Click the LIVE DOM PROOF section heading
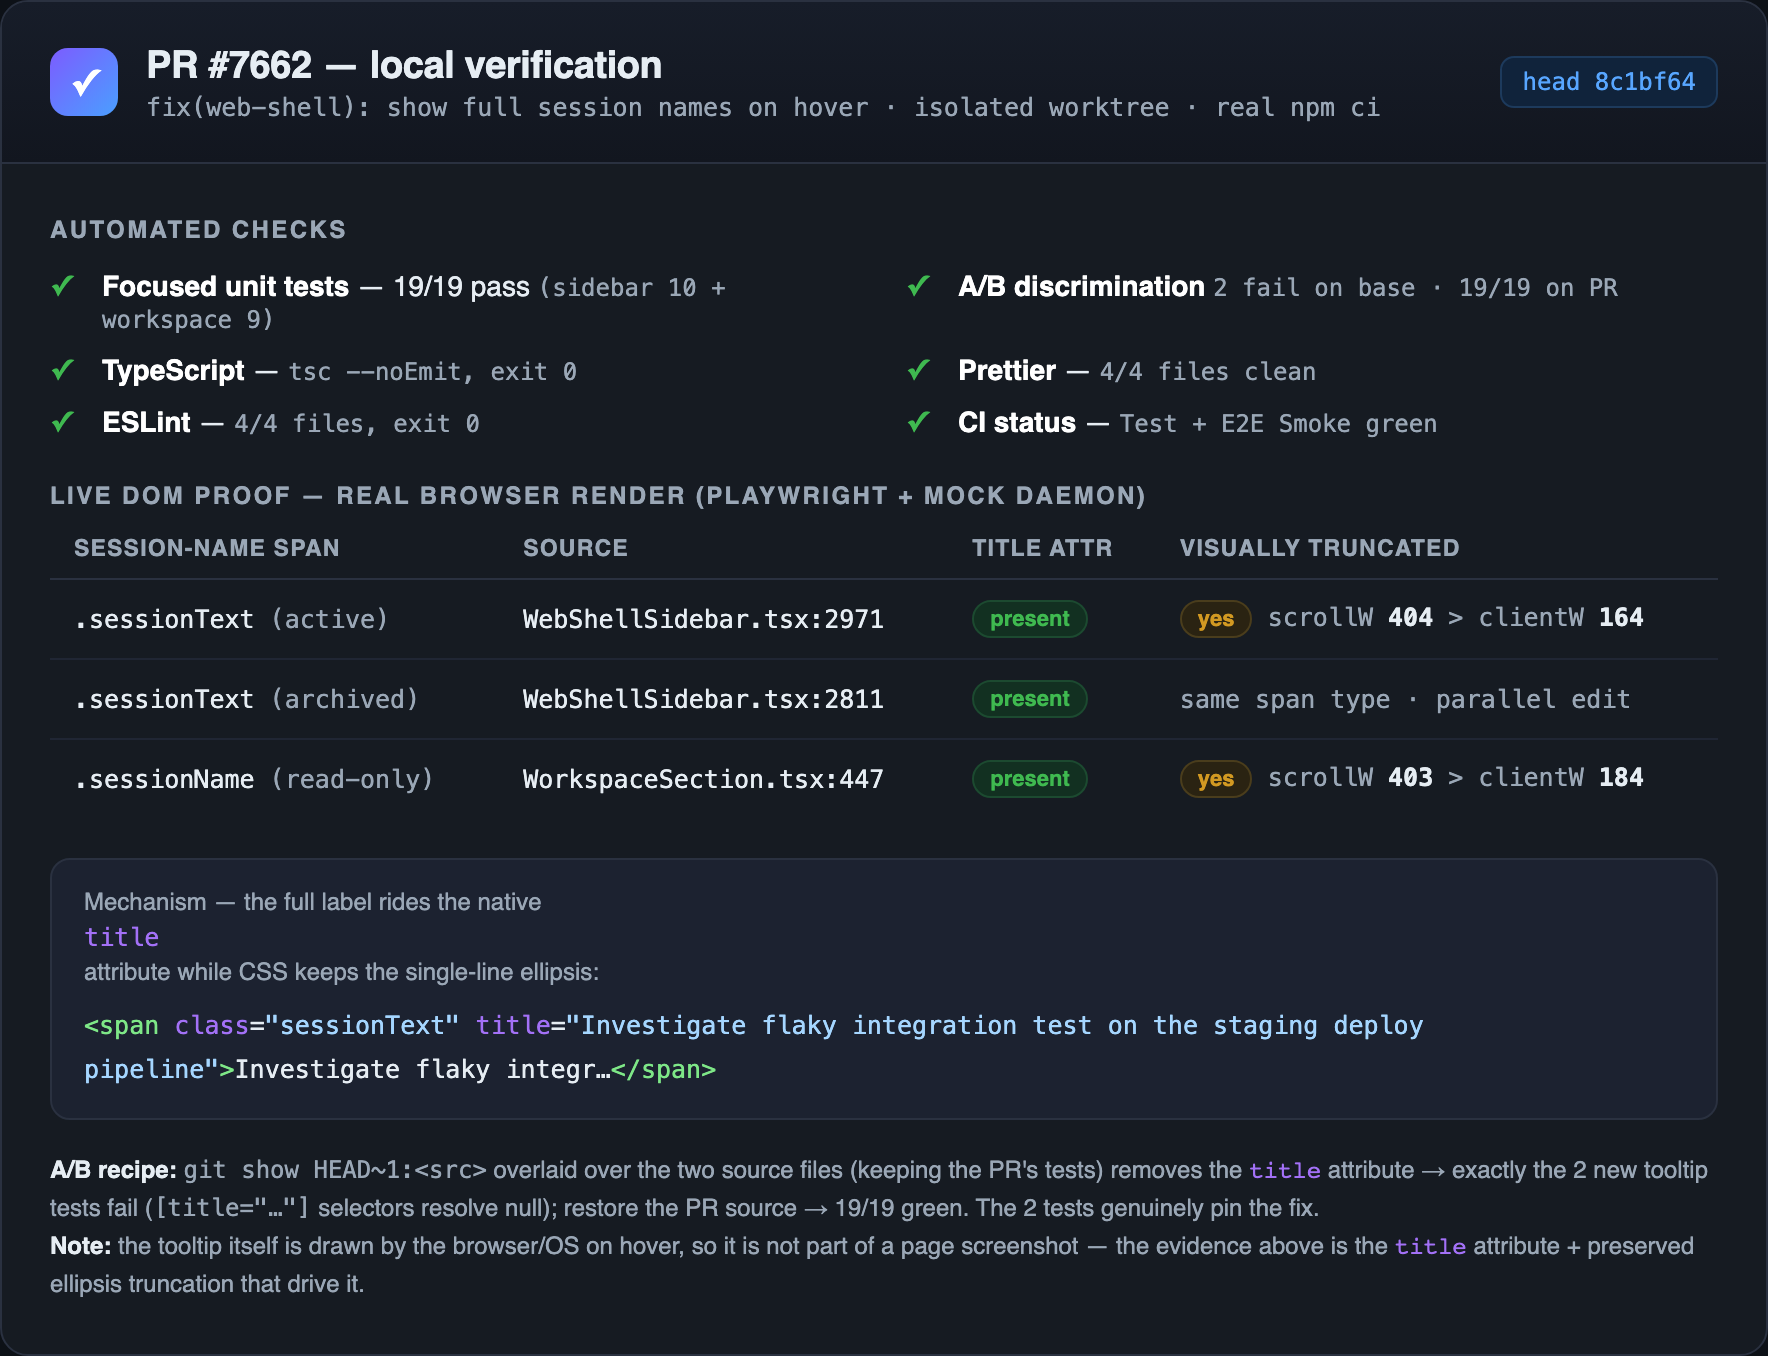 598,496
